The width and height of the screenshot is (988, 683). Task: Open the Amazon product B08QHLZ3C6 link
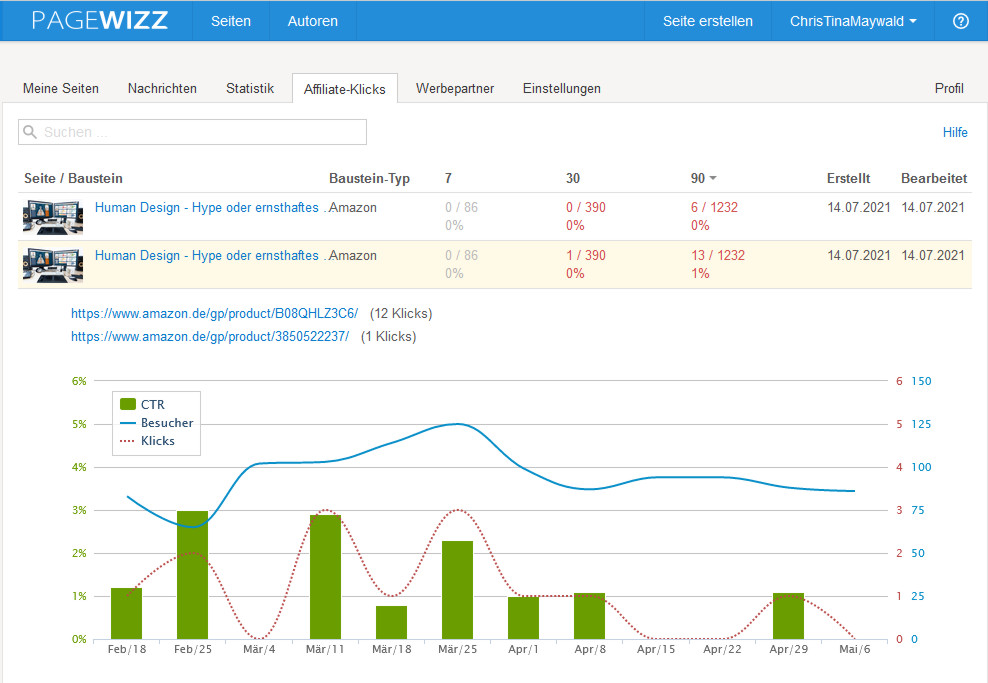[214, 313]
